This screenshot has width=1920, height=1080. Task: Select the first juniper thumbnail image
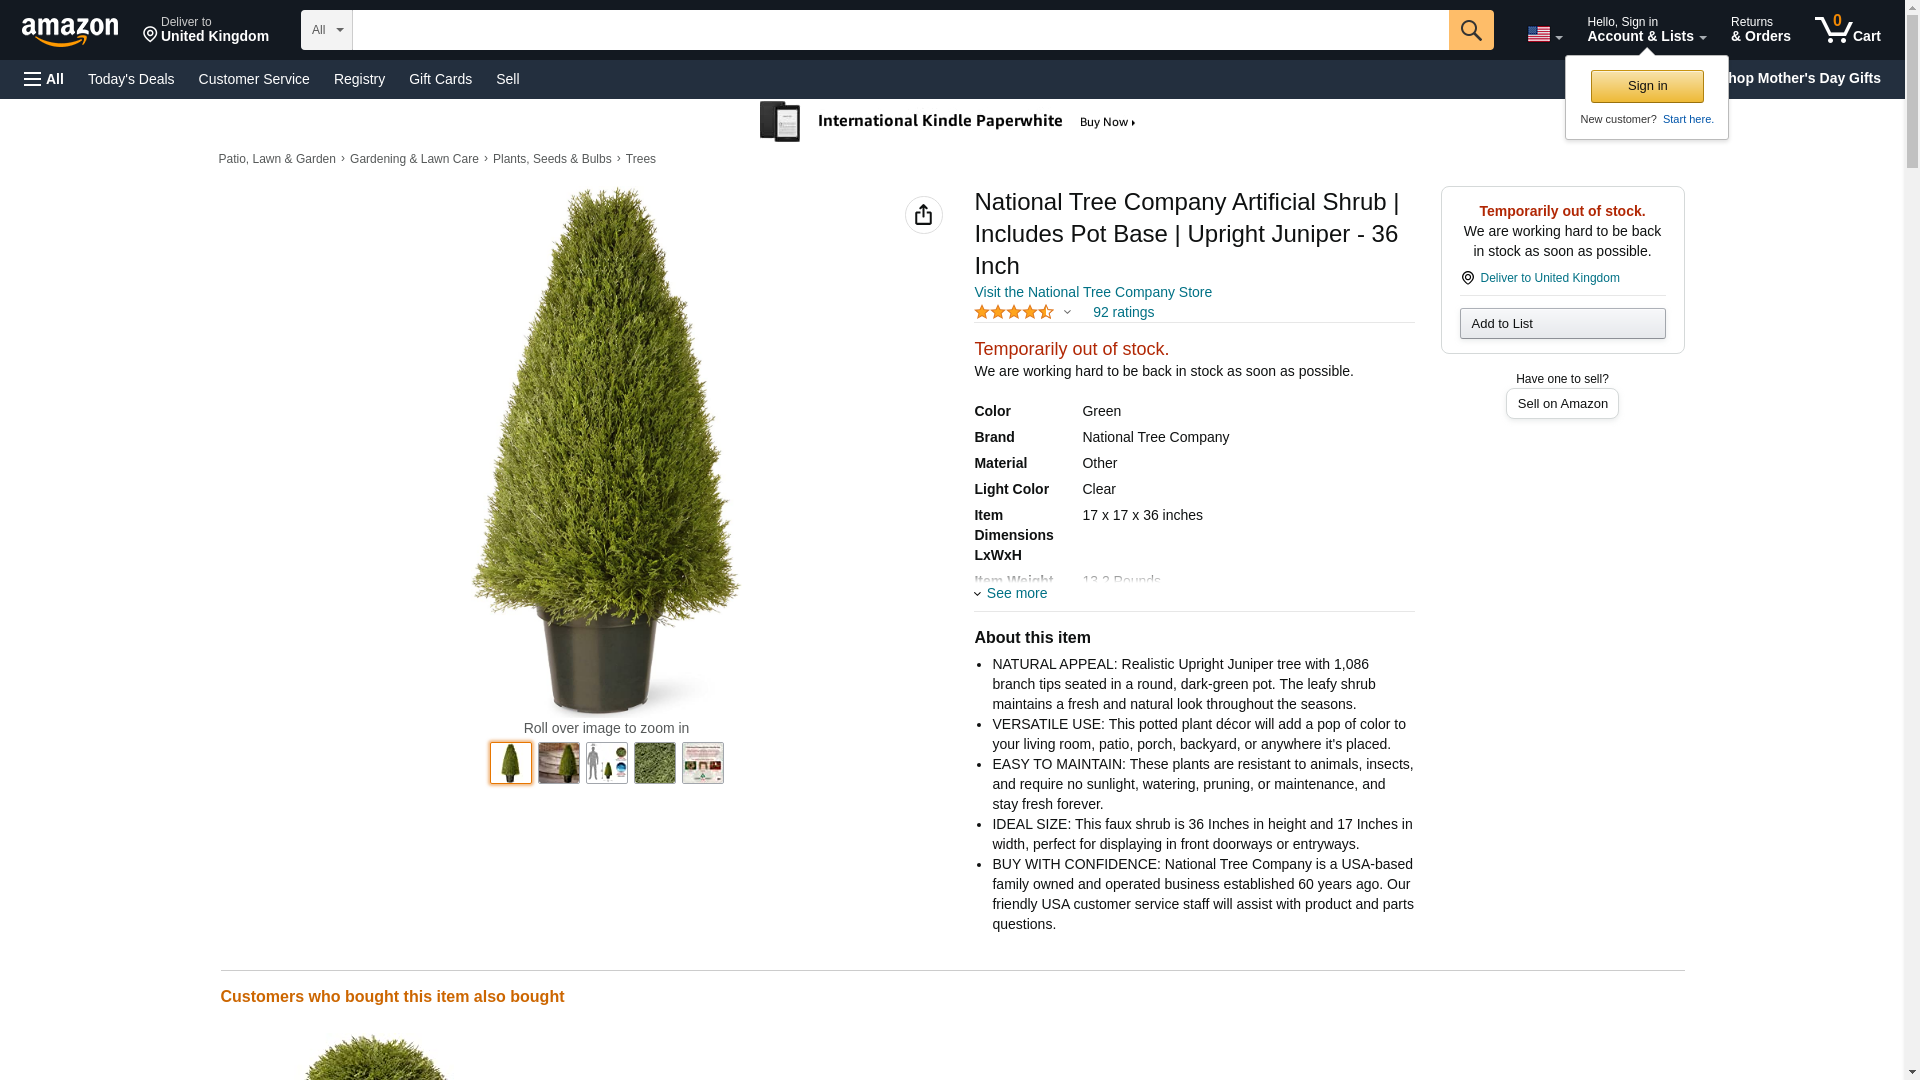pos(511,763)
